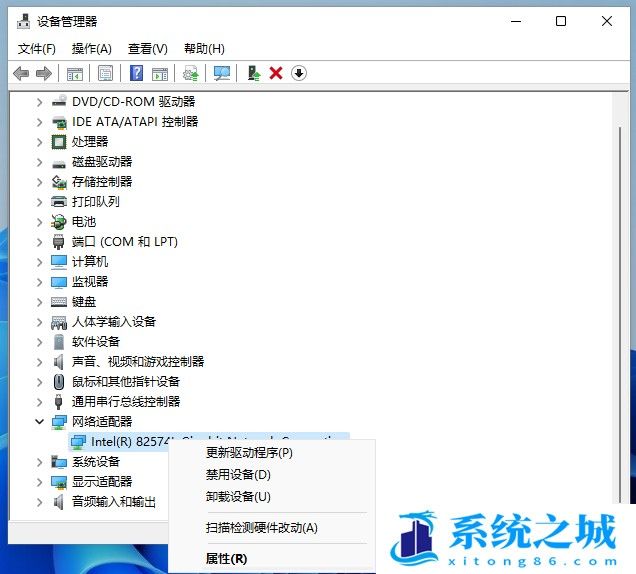Click the vertical scrollbar of device tree
Screen dimensions: 636x574
pyautogui.click(x=620, y=315)
